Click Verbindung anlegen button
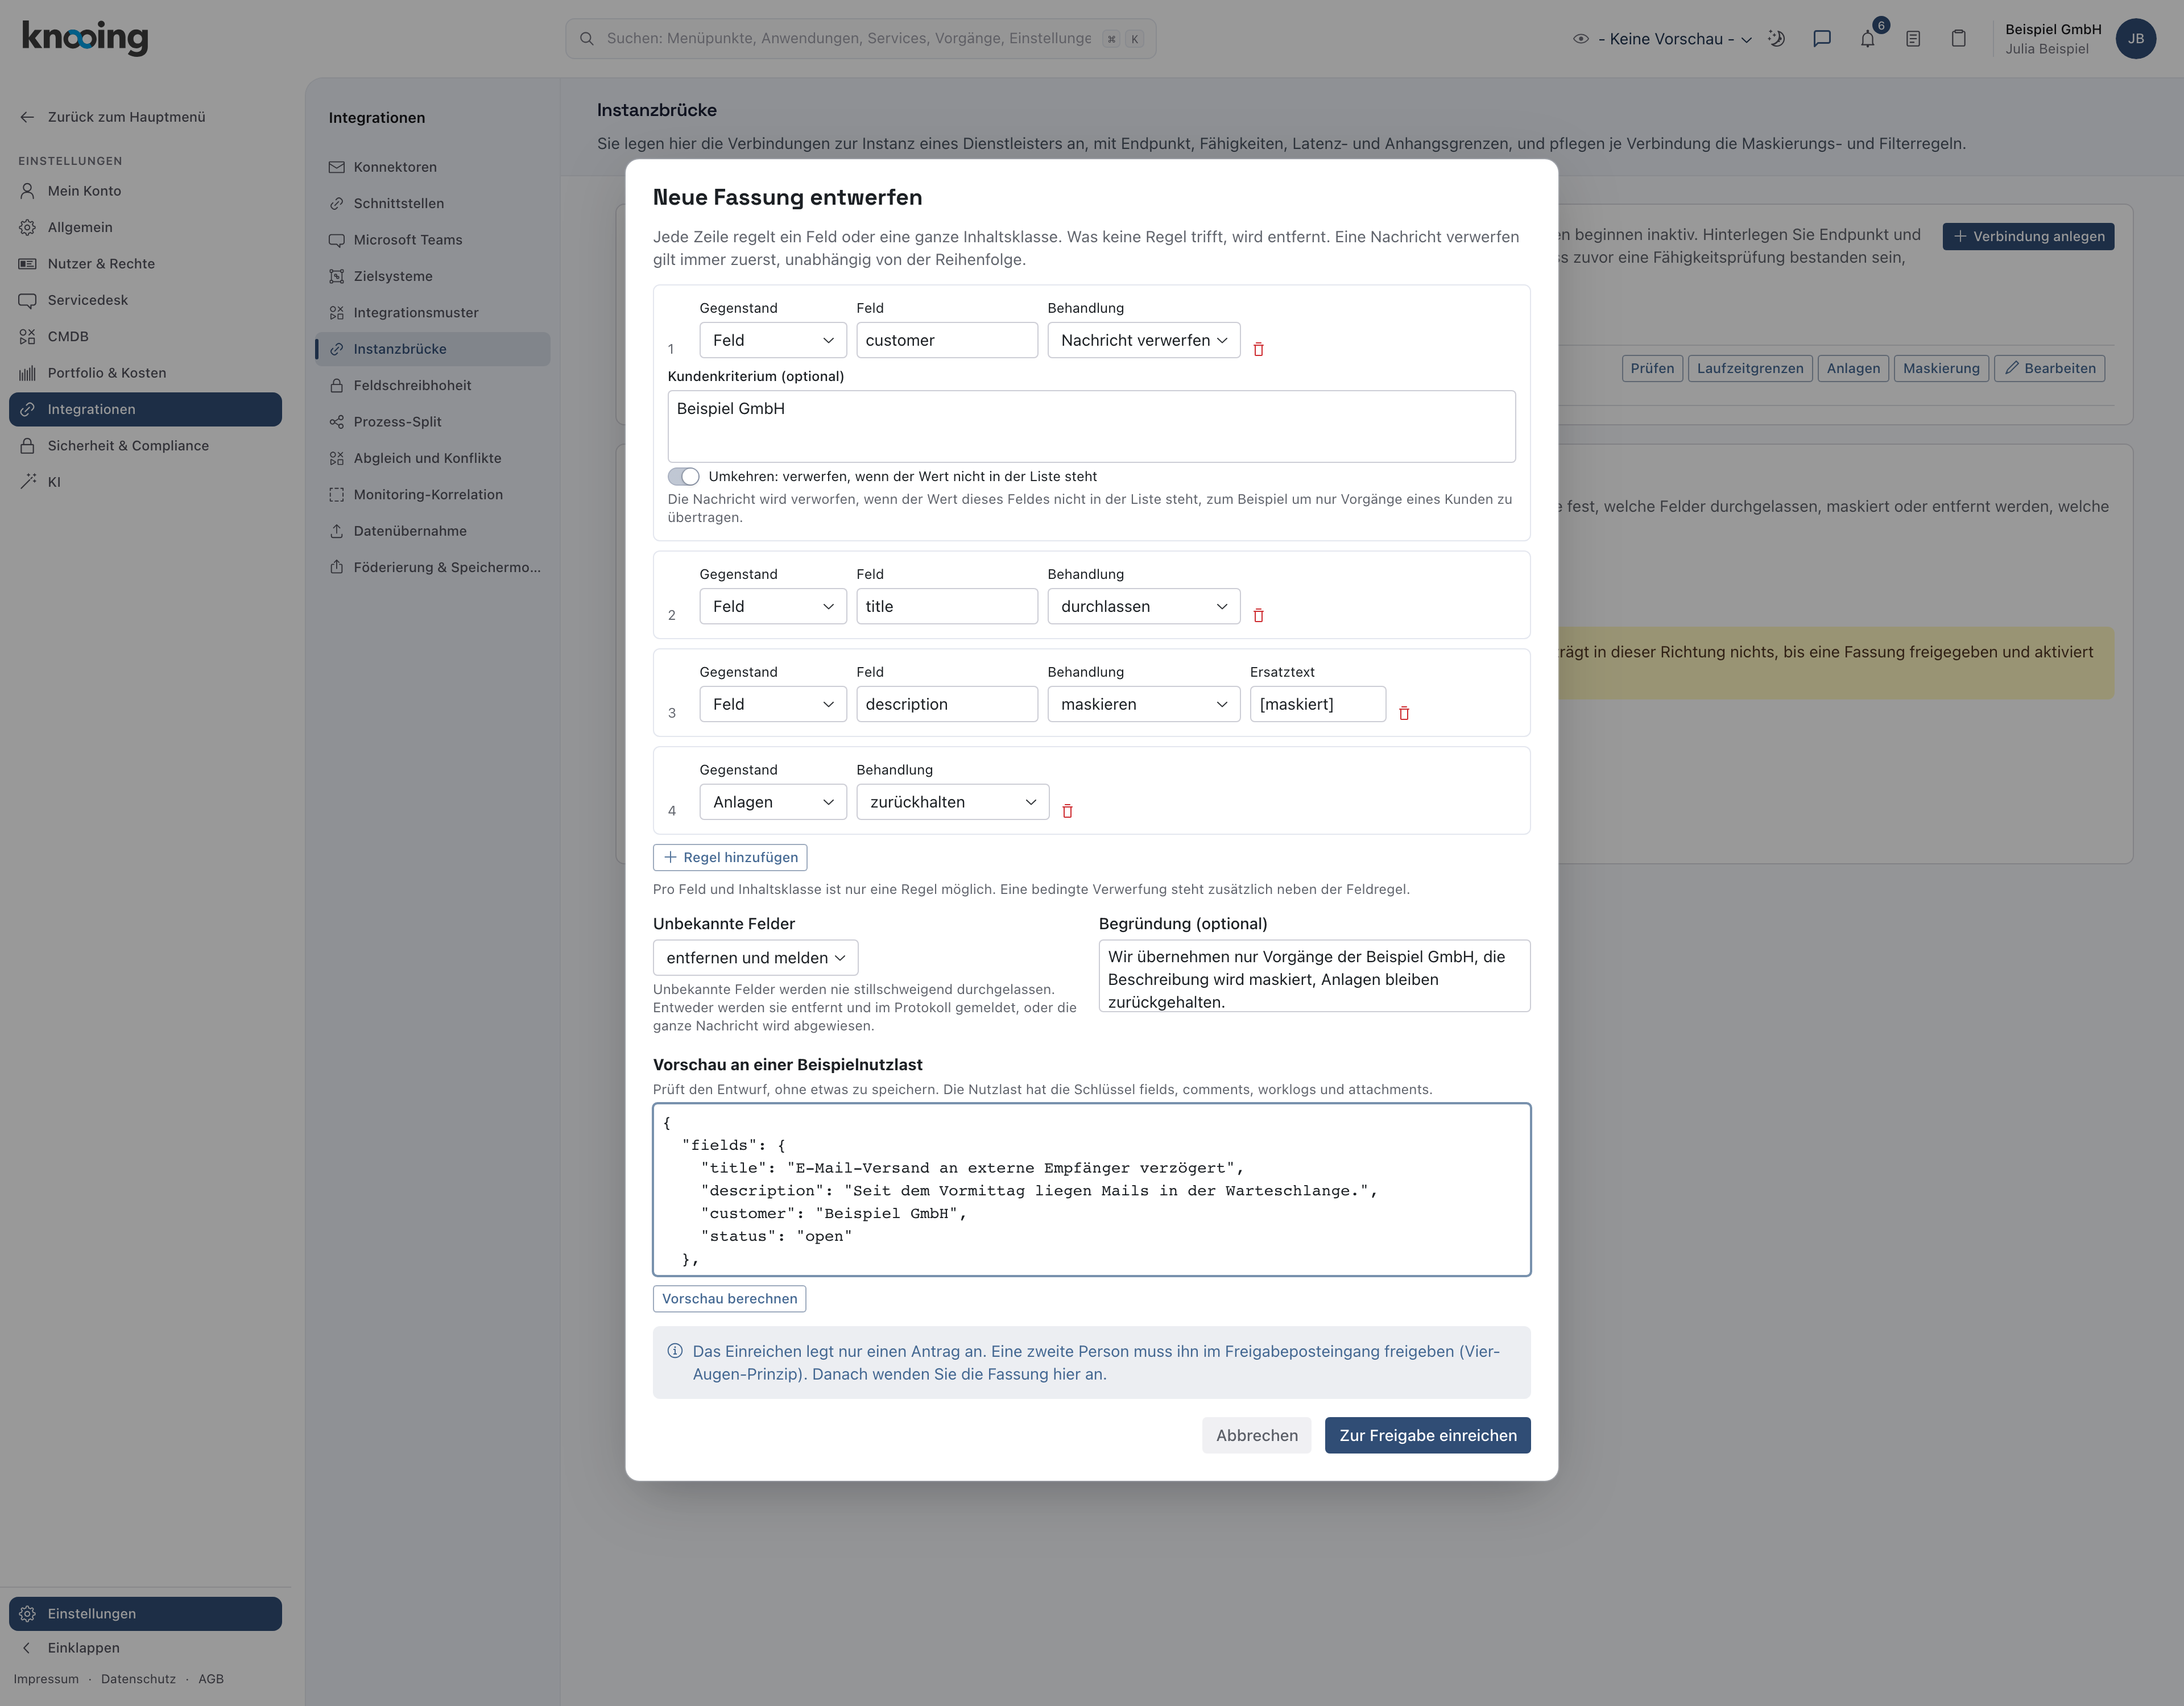This screenshot has width=2184, height=1706. 2027,237
